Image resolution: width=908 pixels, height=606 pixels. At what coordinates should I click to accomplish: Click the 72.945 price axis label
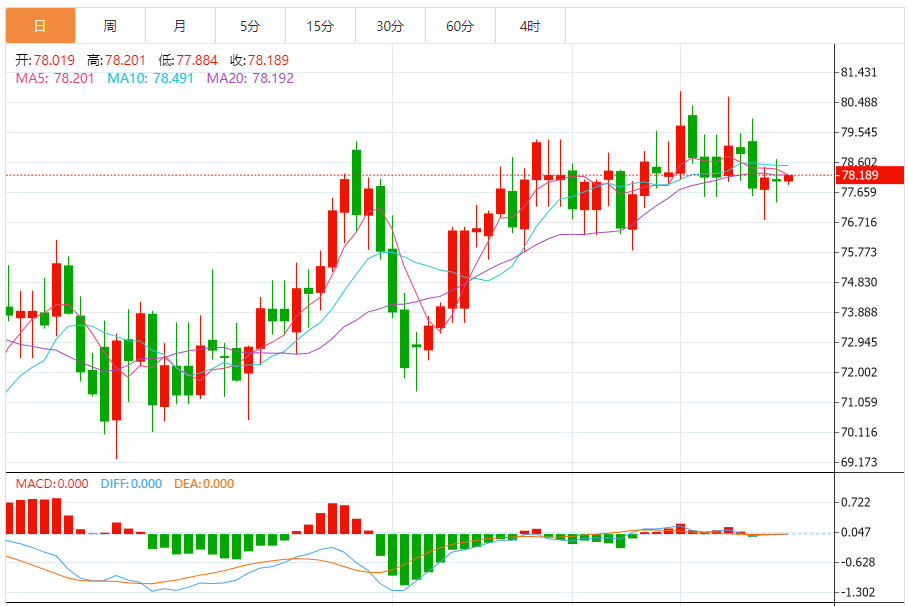[859, 342]
